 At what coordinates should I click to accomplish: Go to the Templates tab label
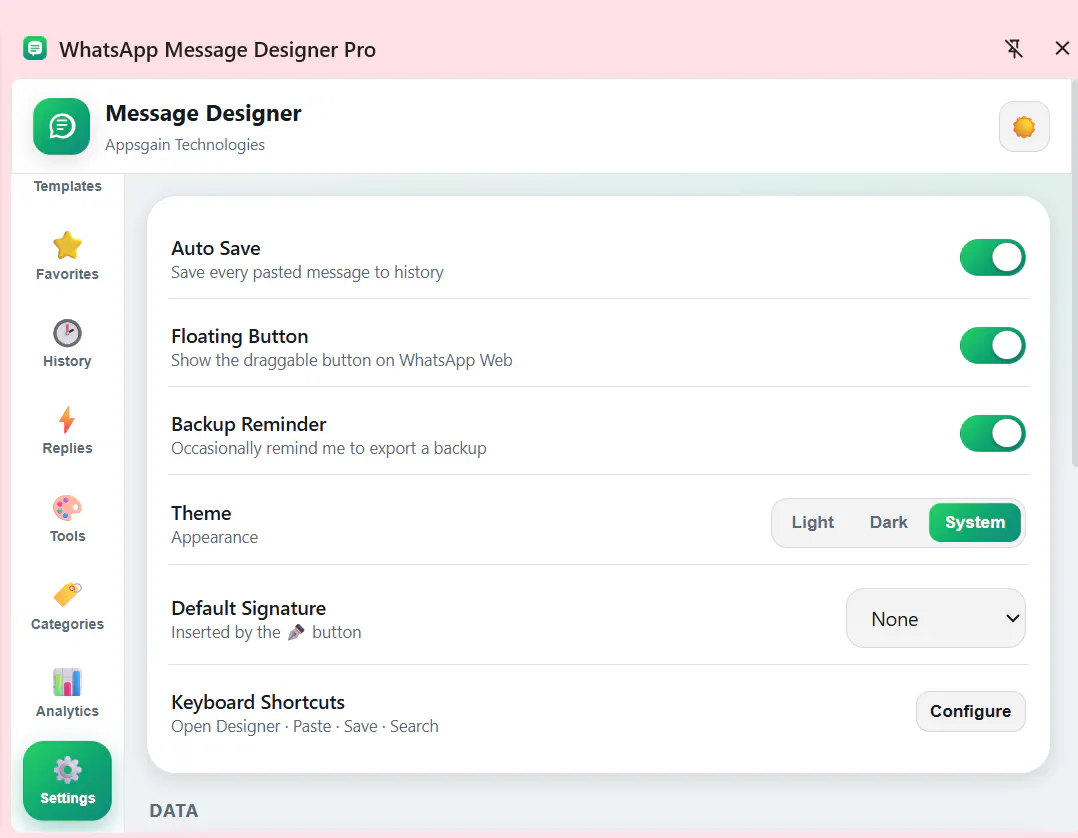click(x=67, y=186)
